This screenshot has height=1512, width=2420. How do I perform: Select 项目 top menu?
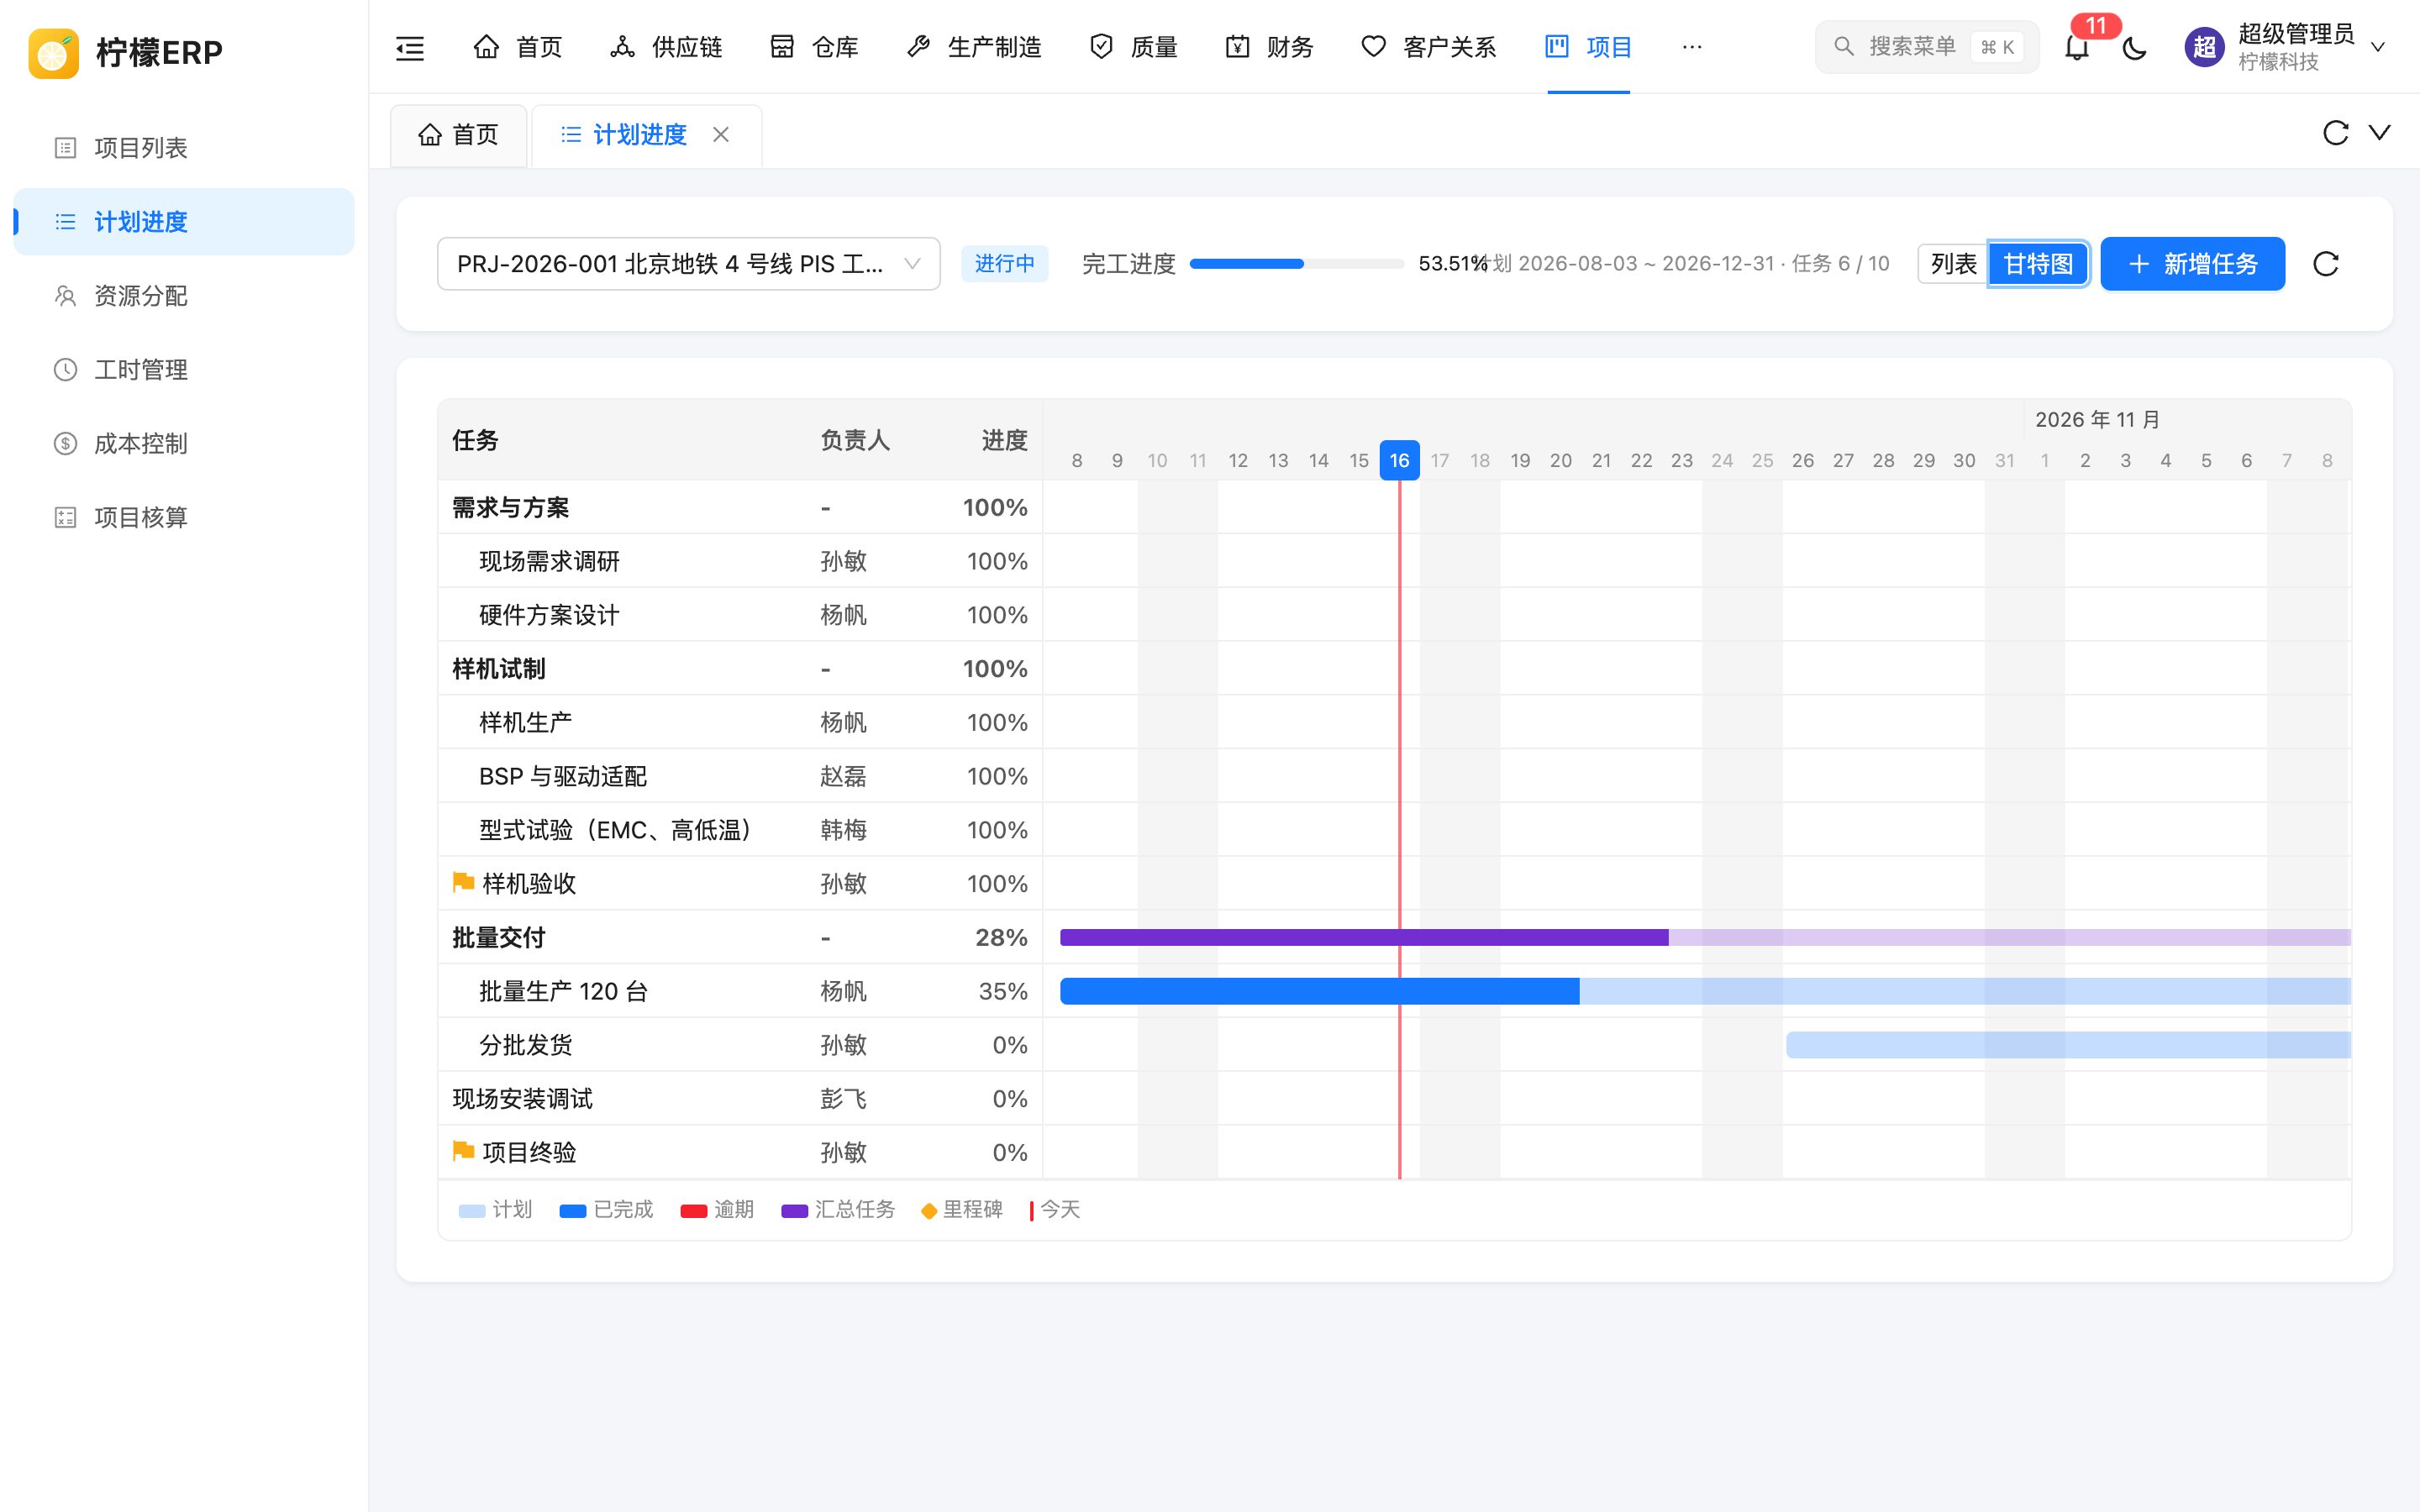(x=1588, y=47)
